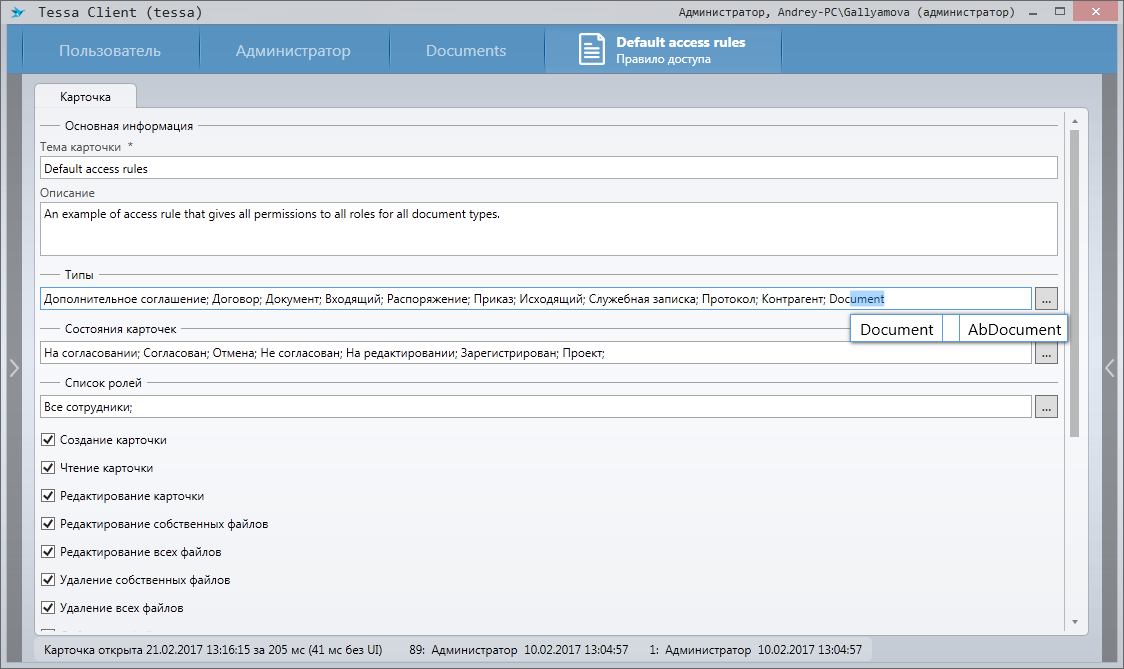
Task: Pick AbDocument from the suggestion popup
Action: click(1014, 329)
